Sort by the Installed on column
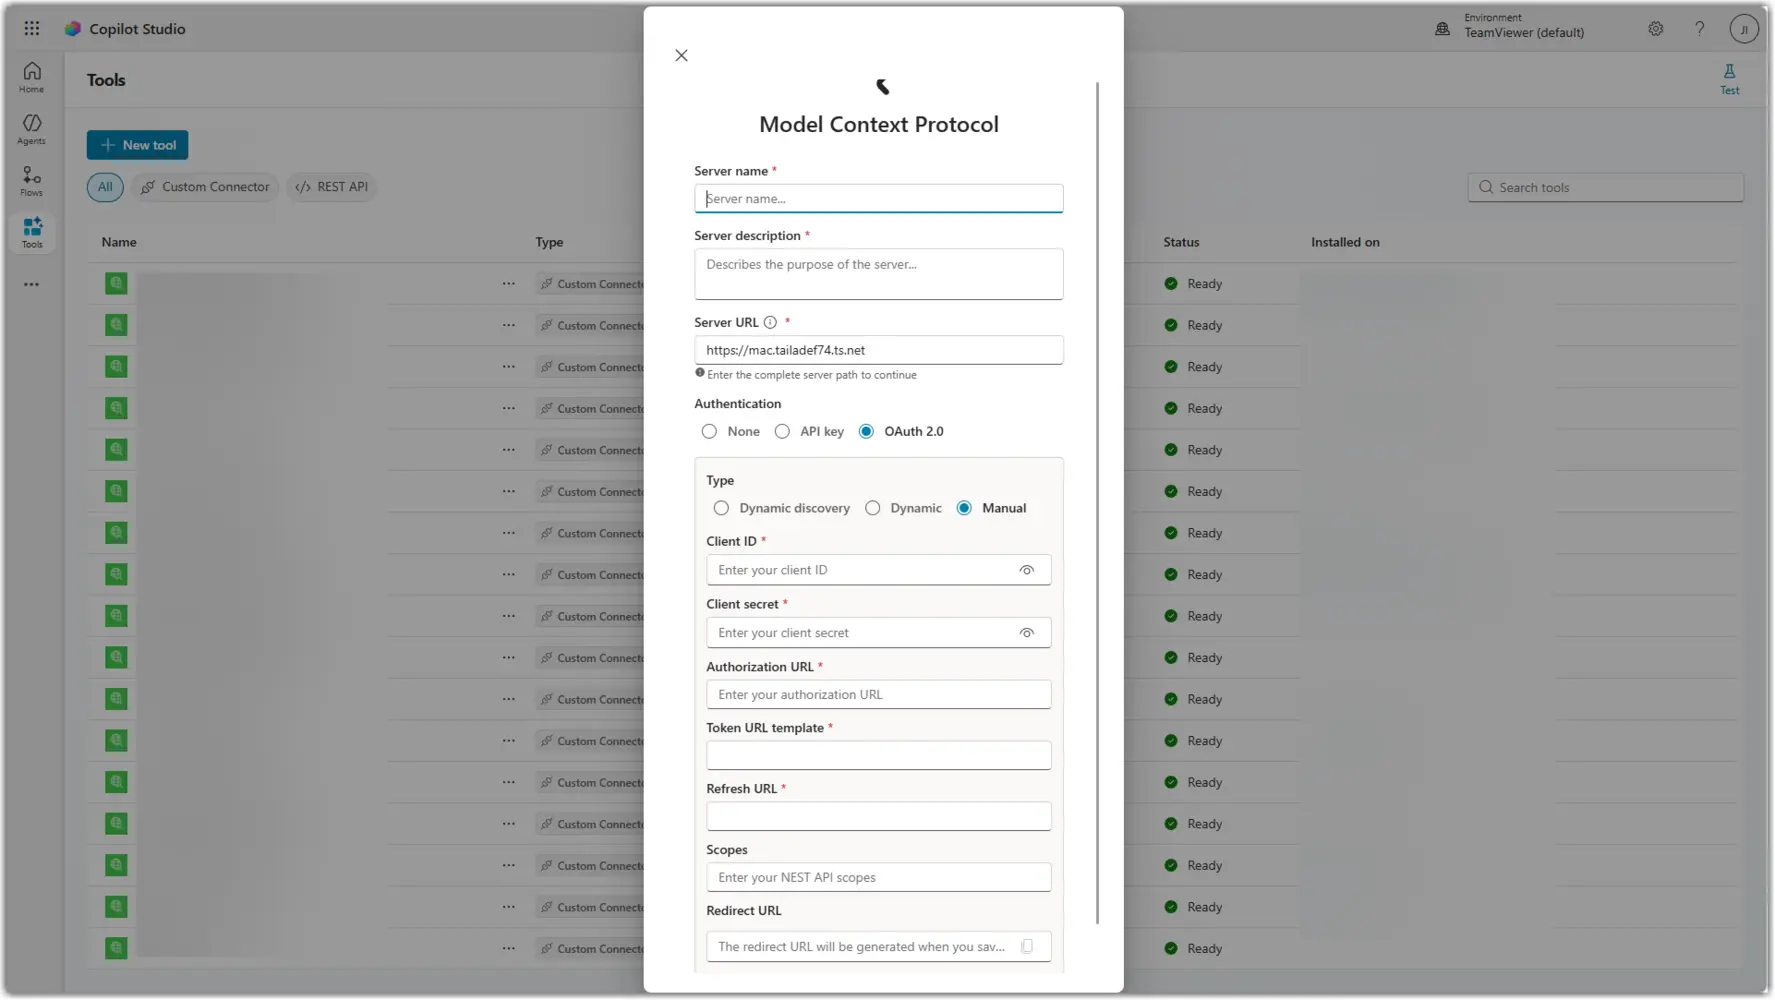1775x1000 pixels. pyautogui.click(x=1345, y=243)
